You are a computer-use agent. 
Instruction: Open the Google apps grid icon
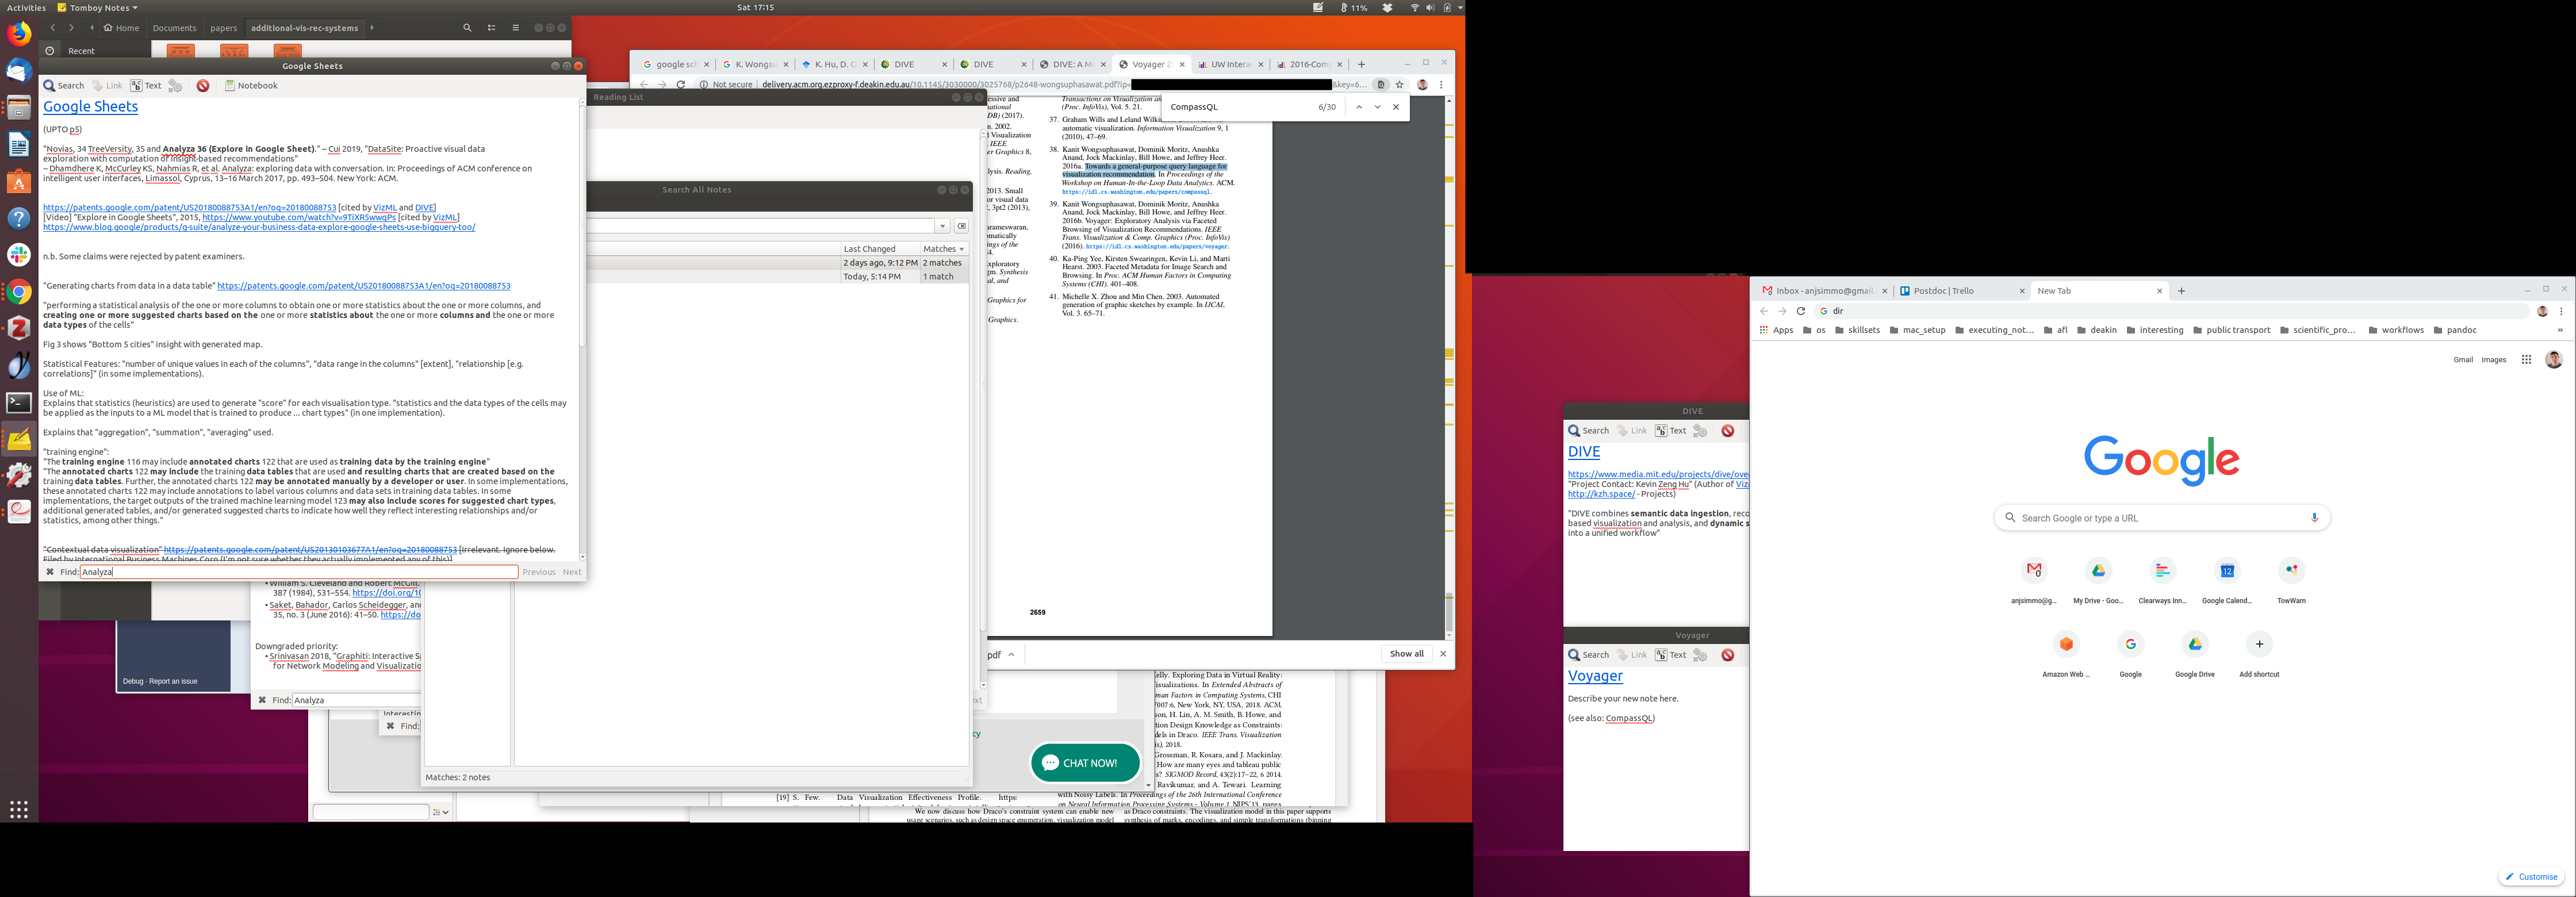(2526, 360)
